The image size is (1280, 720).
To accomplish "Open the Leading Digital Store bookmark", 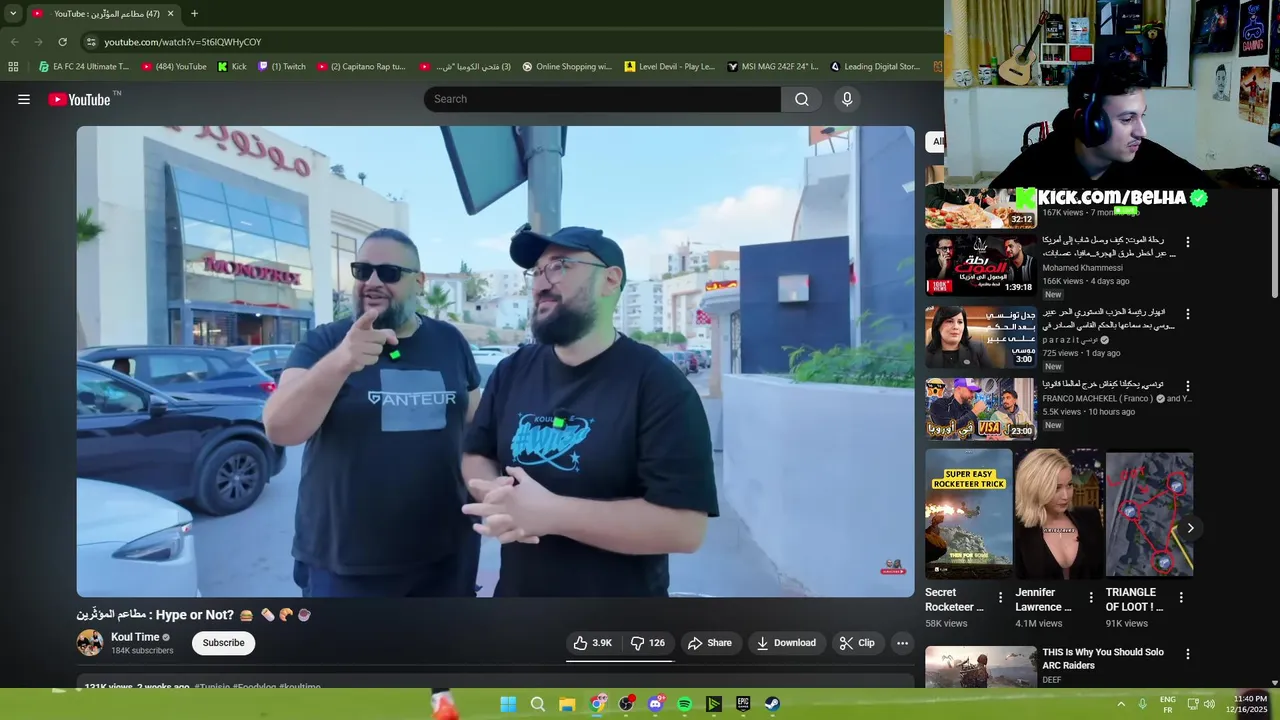I will (876, 67).
